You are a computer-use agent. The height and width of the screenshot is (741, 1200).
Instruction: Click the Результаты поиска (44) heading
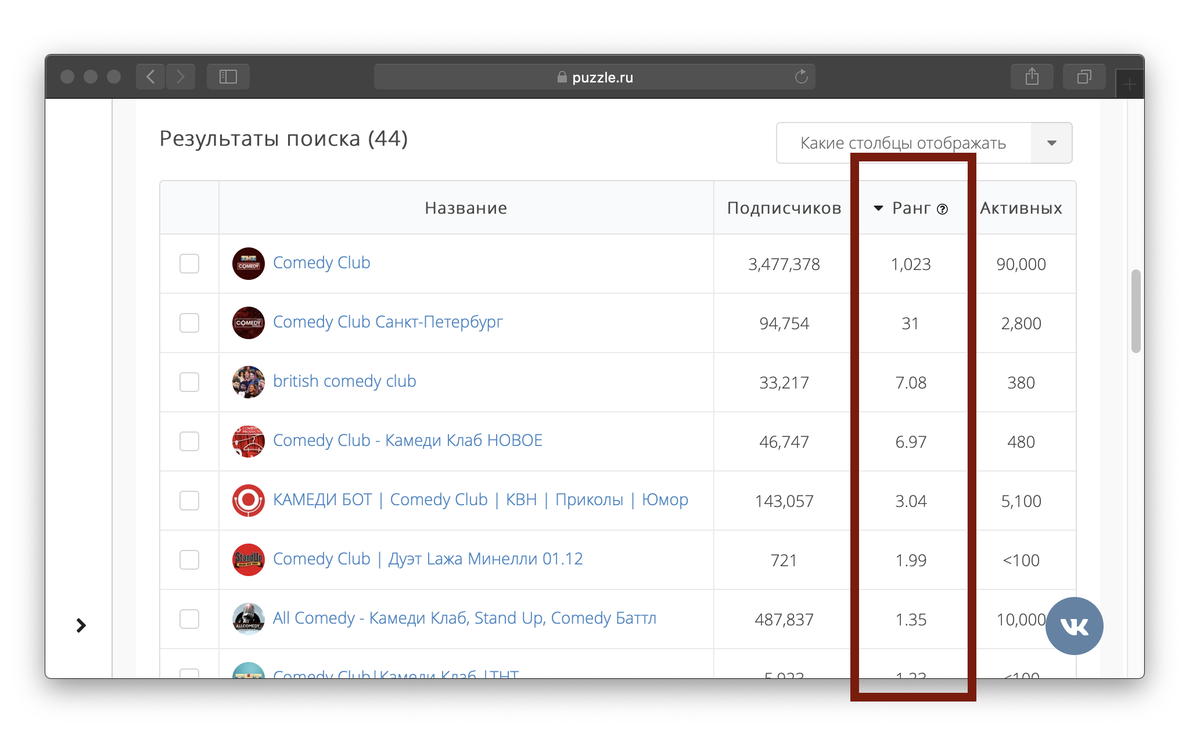pos(284,139)
